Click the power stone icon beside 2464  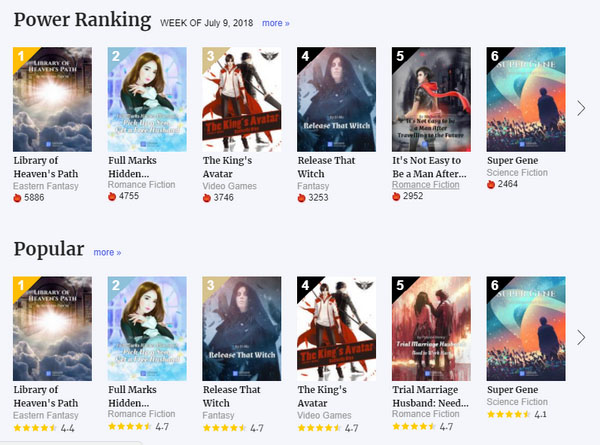tap(491, 184)
